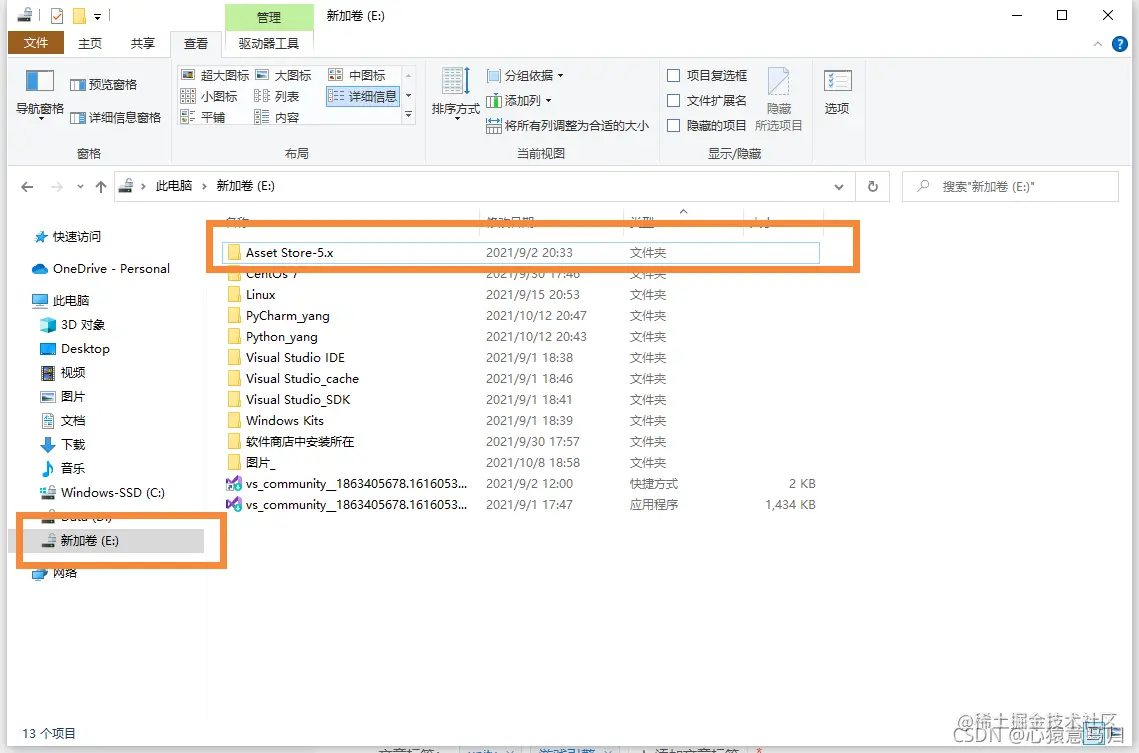This screenshot has height=753, width=1139.
Task: Open Help with the question mark icon
Action: coord(1120,44)
